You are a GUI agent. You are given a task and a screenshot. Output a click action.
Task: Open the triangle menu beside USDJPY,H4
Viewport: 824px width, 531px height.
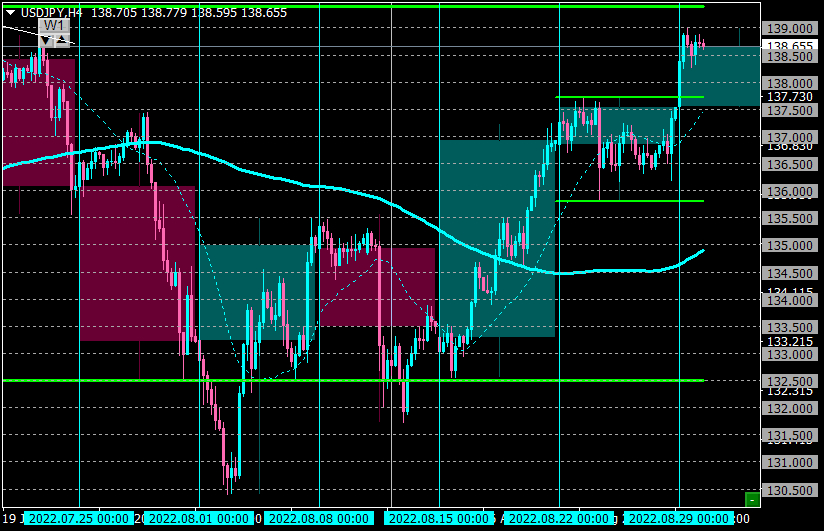[11, 13]
